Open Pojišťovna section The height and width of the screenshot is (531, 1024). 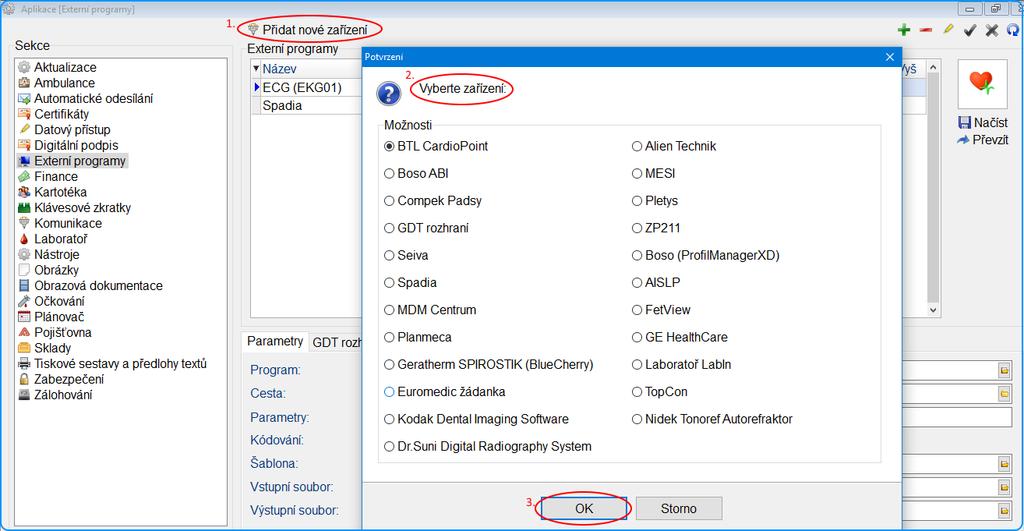[55, 332]
